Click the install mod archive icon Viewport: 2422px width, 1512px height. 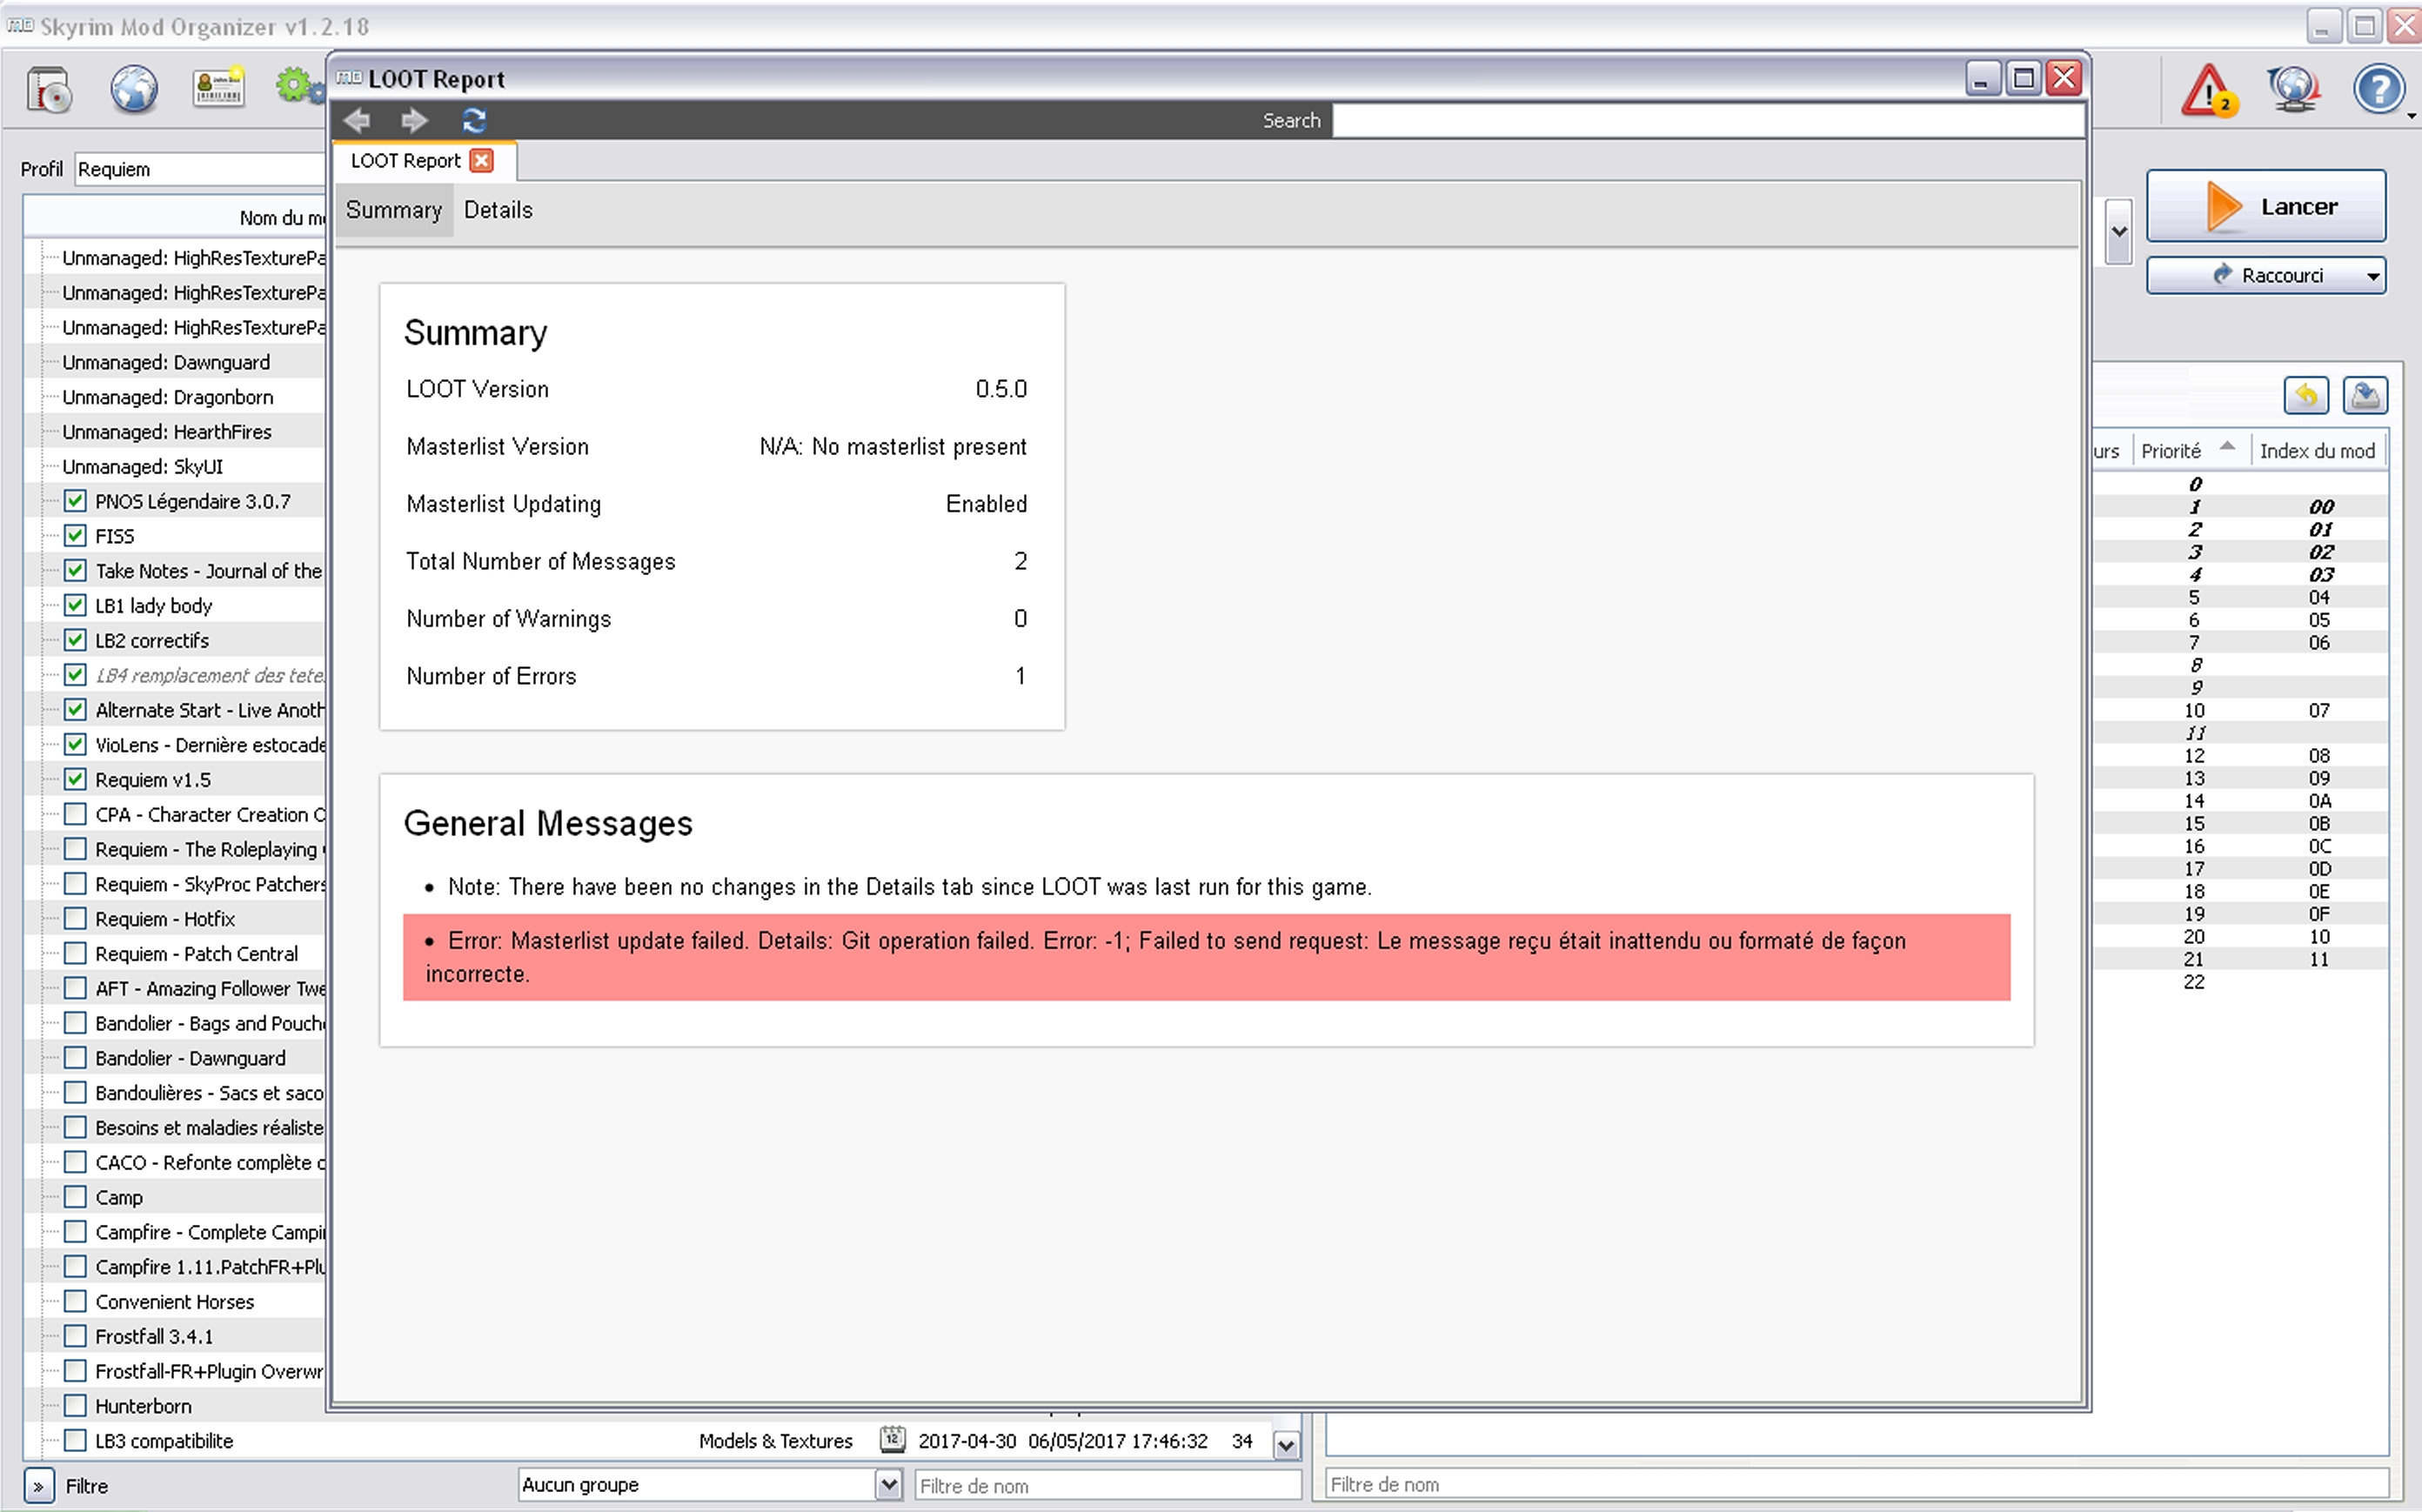coord(49,89)
